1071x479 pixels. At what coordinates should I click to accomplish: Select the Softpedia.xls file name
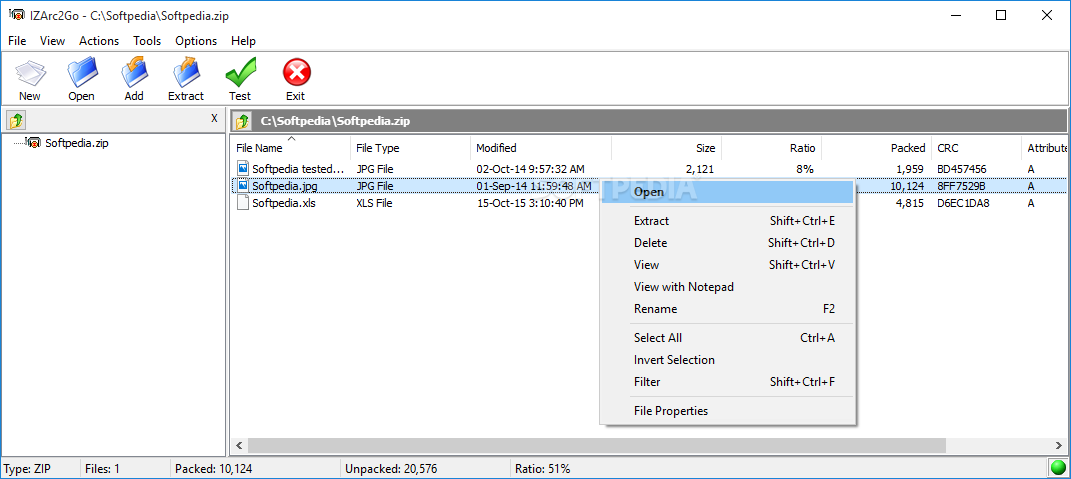click(x=284, y=203)
